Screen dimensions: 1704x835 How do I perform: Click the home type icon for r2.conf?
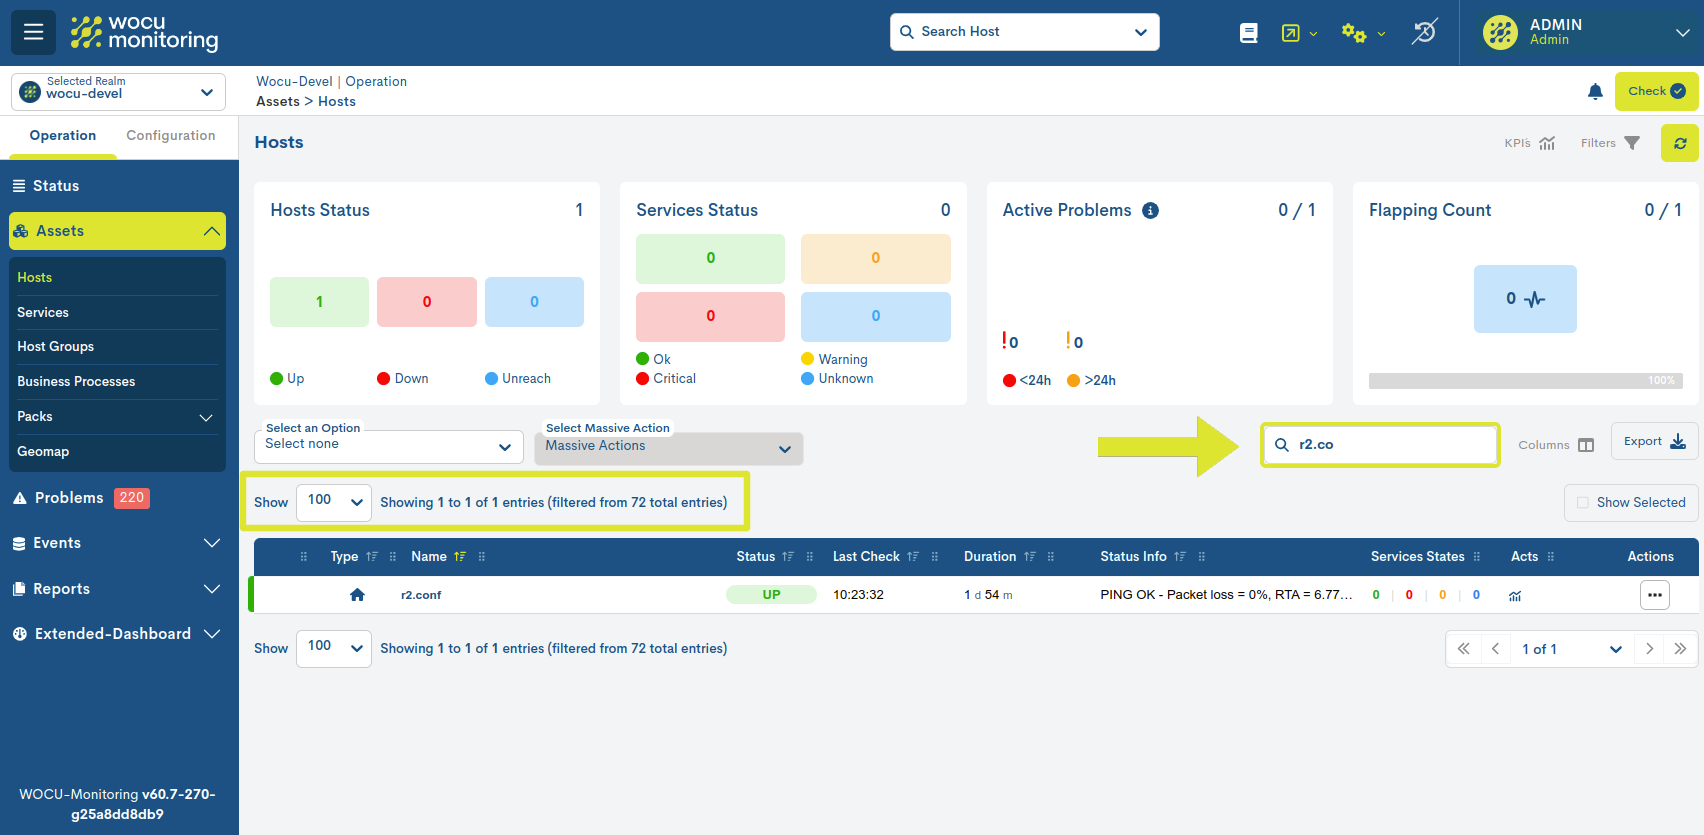click(x=357, y=595)
